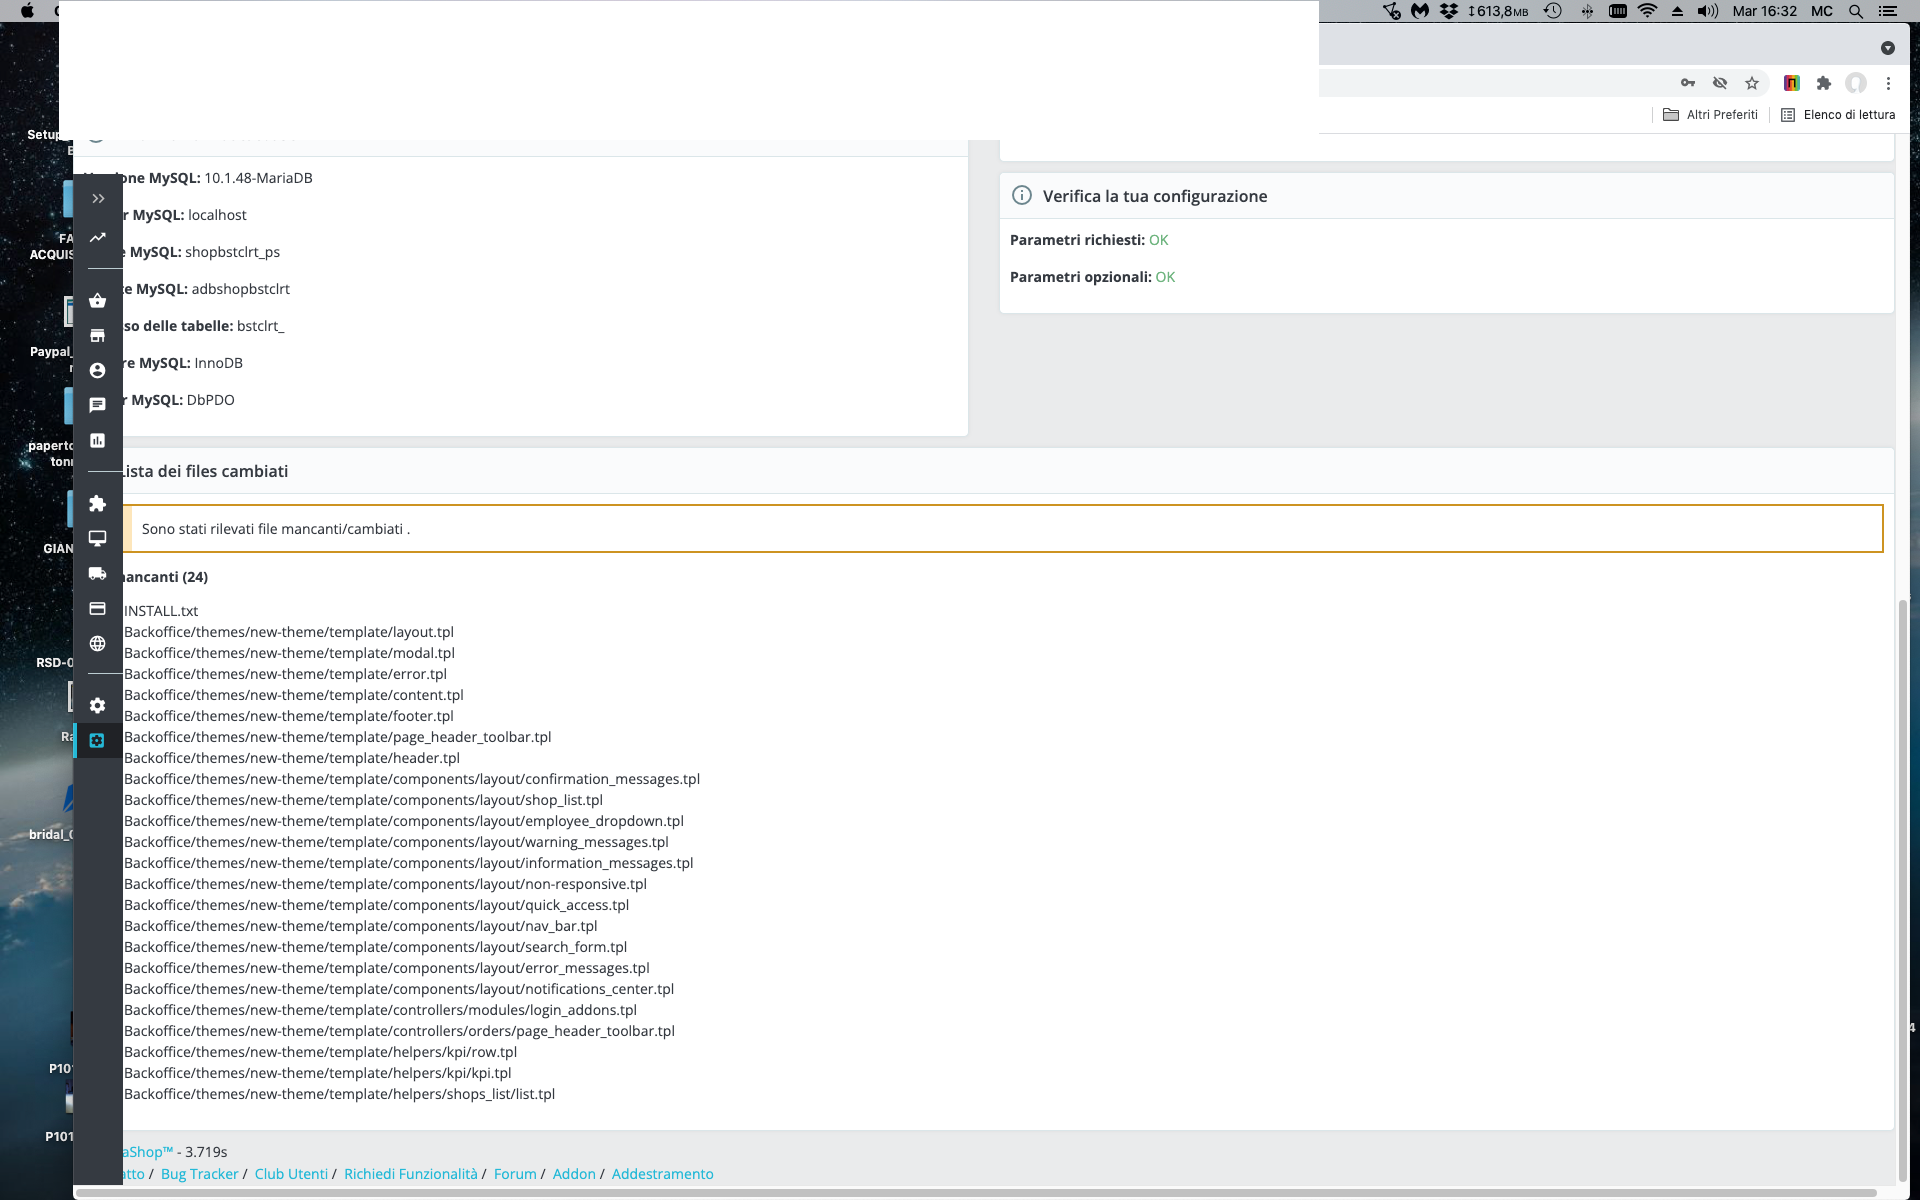1920x1200 pixels.
Task: Open Altri Preferiti bookmarks folder
Action: (x=1710, y=115)
